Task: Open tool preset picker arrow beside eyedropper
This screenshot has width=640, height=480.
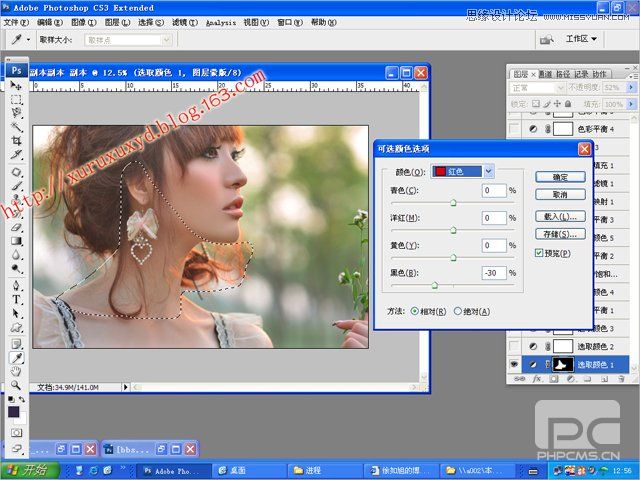Action: click(28, 40)
